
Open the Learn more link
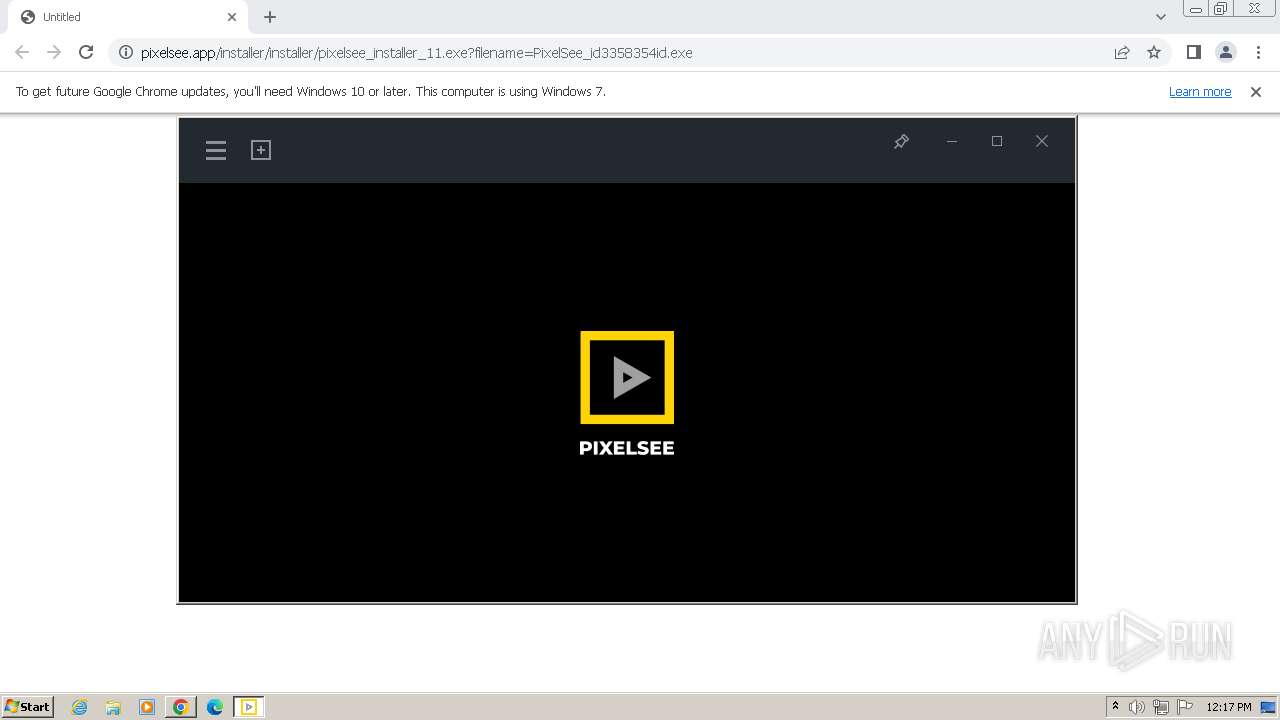click(1200, 92)
